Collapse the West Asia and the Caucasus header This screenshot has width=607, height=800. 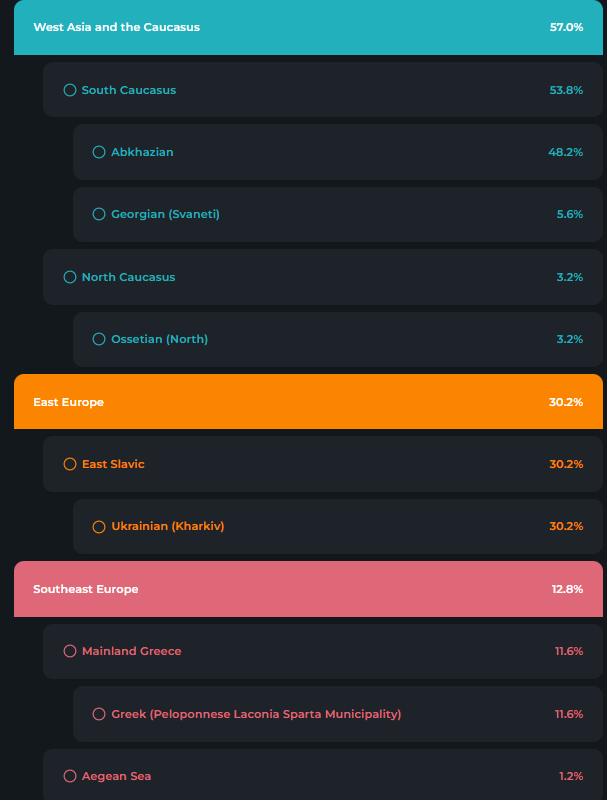pyautogui.click(x=308, y=28)
